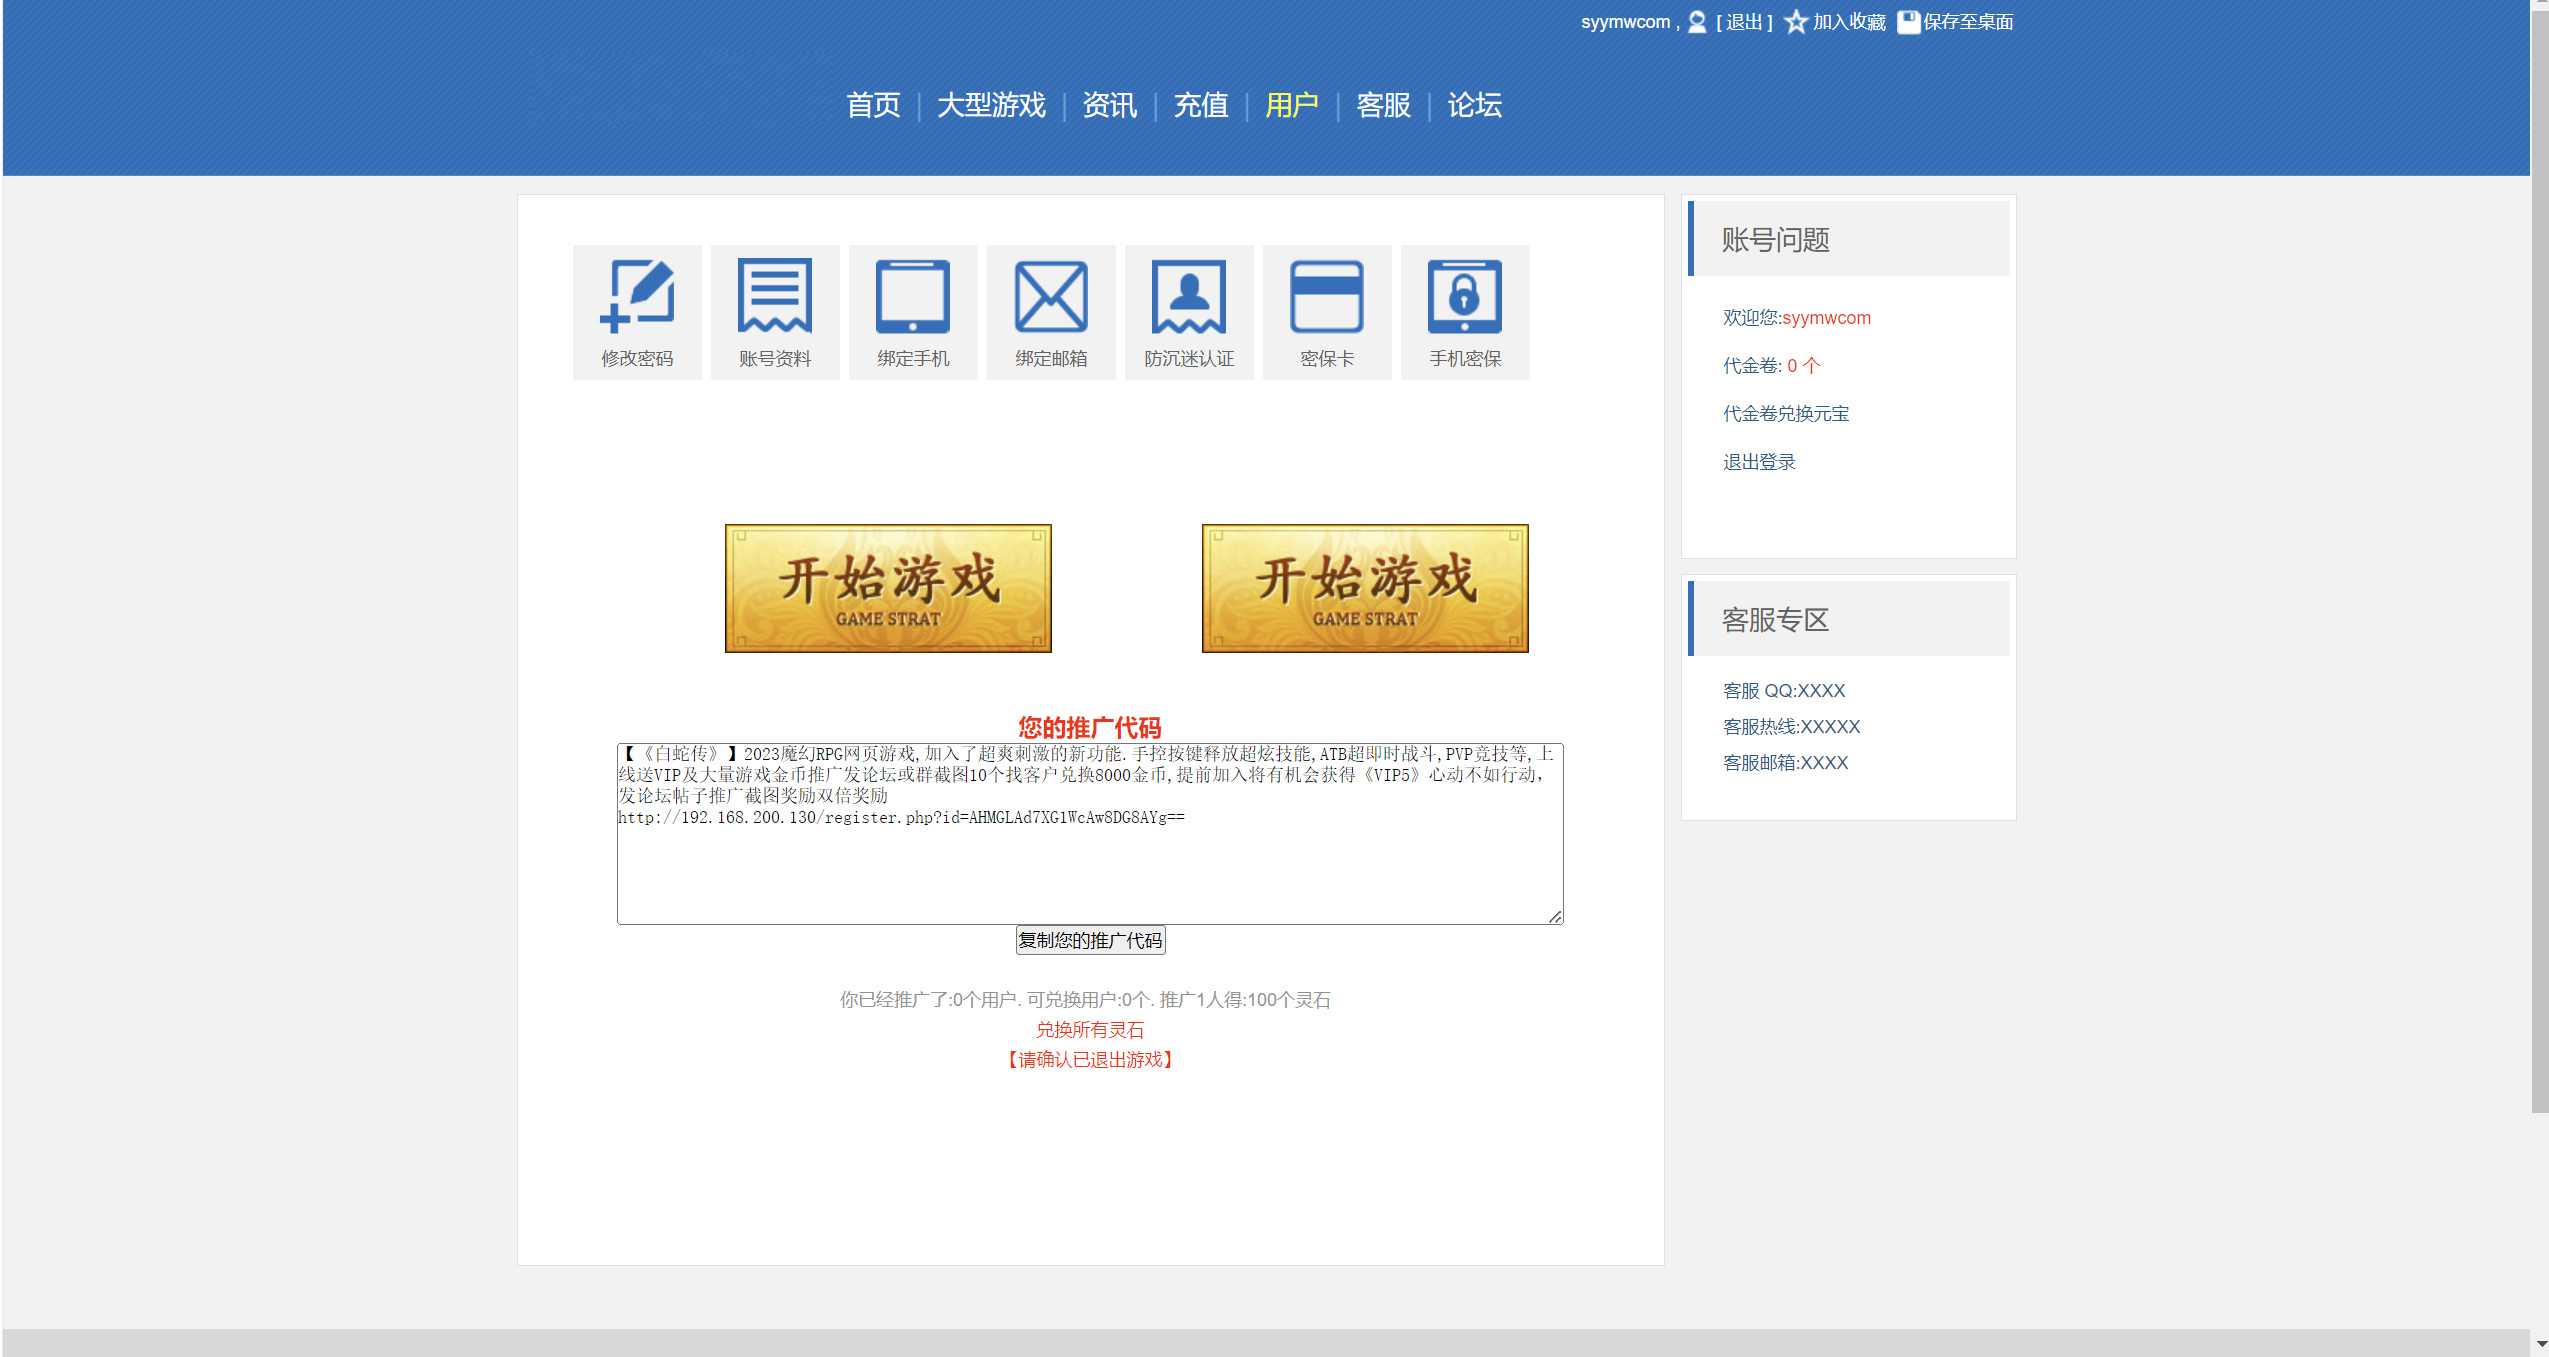Select 论坛 forum in navigation

point(1474,105)
